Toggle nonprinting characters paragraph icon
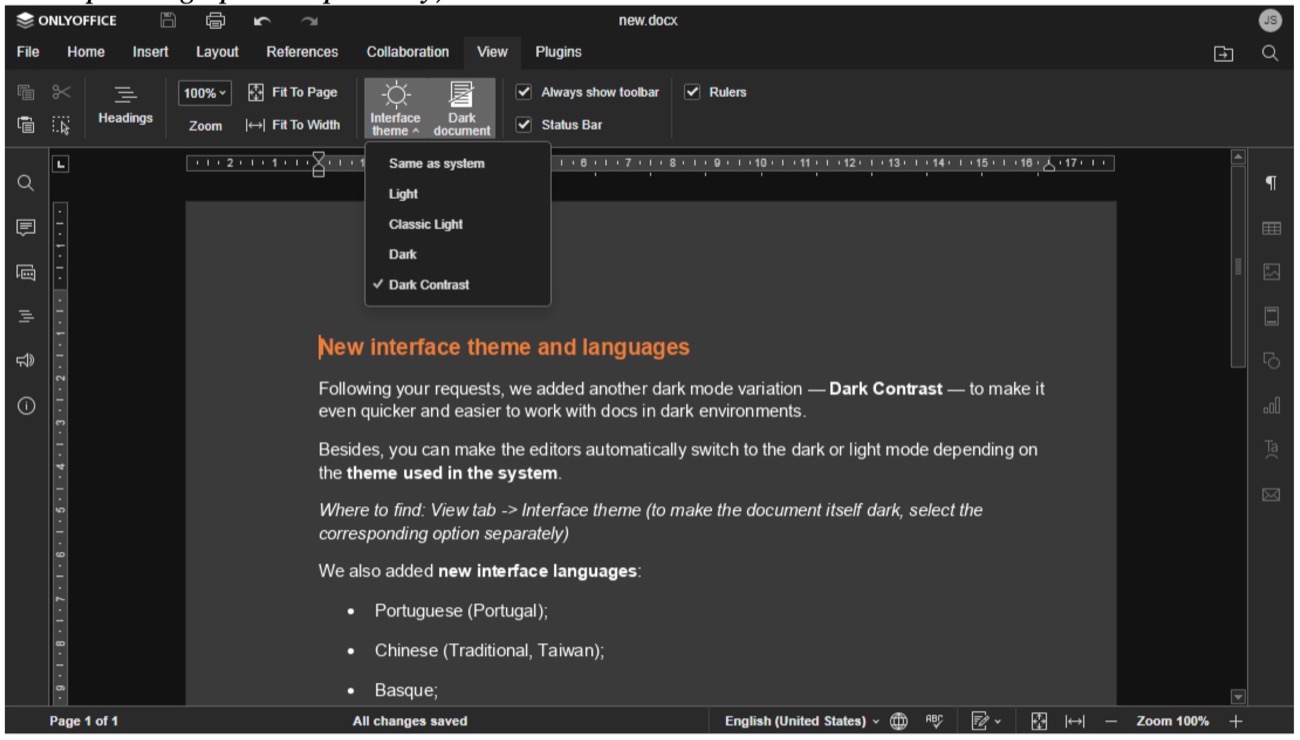The width and height of the screenshot is (1300, 740). [1272, 183]
